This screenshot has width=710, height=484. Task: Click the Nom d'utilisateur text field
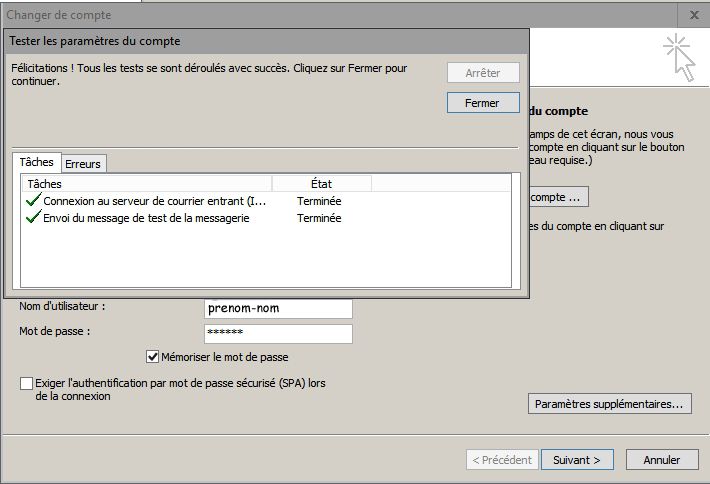pyautogui.click(x=278, y=308)
